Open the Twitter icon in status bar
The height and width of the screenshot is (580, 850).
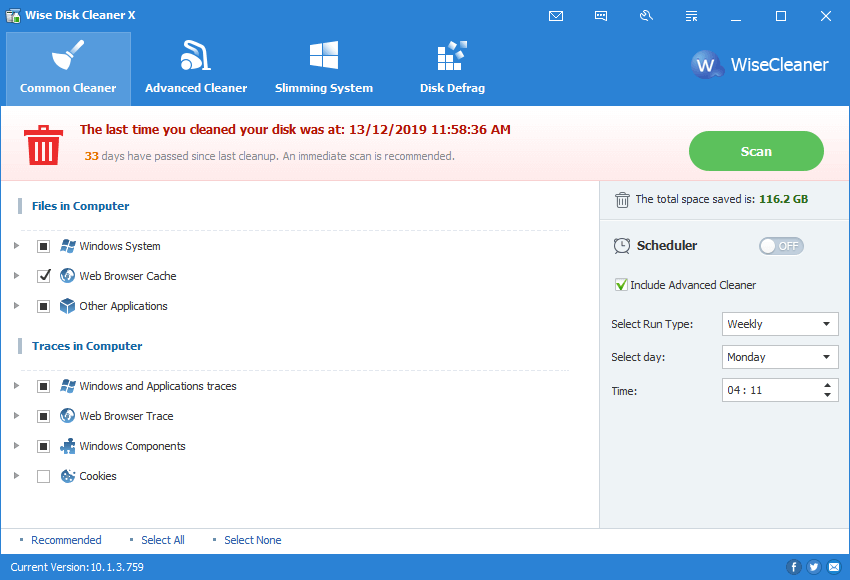pyautogui.click(x=814, y=567)
